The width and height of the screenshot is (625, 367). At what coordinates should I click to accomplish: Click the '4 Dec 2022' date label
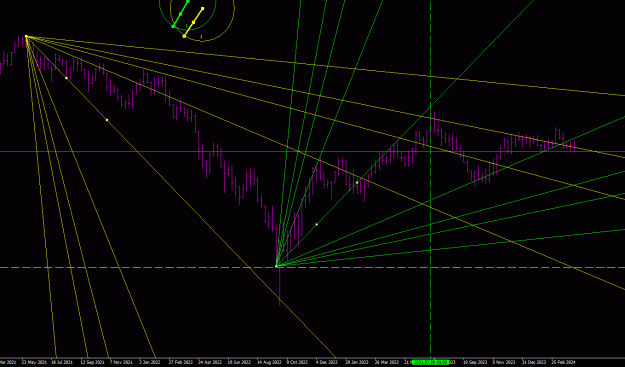click(327, 362)
